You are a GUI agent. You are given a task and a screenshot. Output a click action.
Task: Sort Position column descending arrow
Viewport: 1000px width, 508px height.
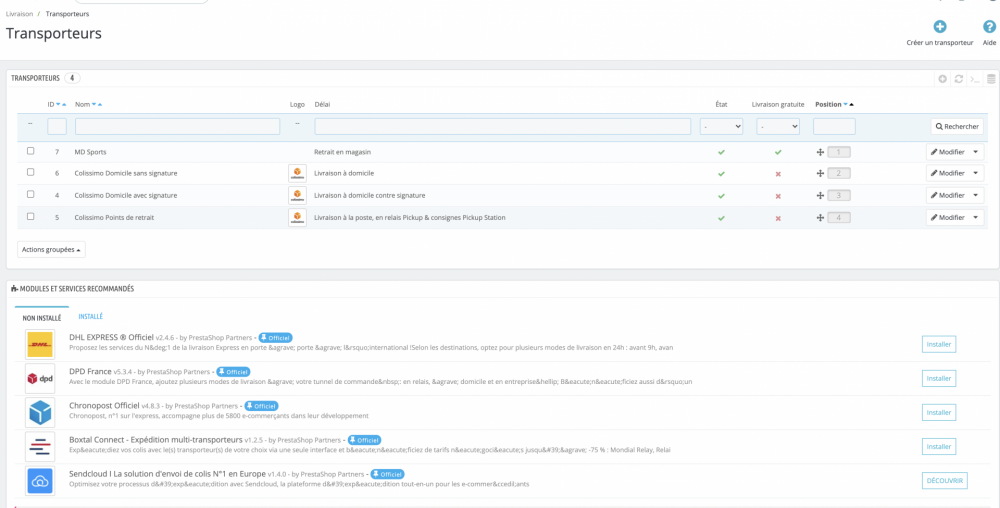coord(845,105)
